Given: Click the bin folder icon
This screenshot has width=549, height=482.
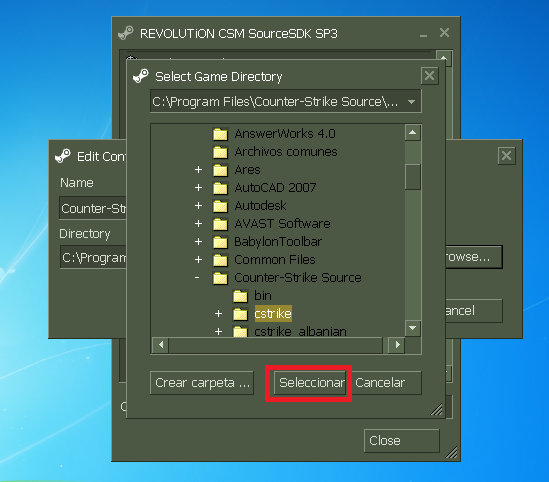Looking at the screenshot, I should (240, 296).
